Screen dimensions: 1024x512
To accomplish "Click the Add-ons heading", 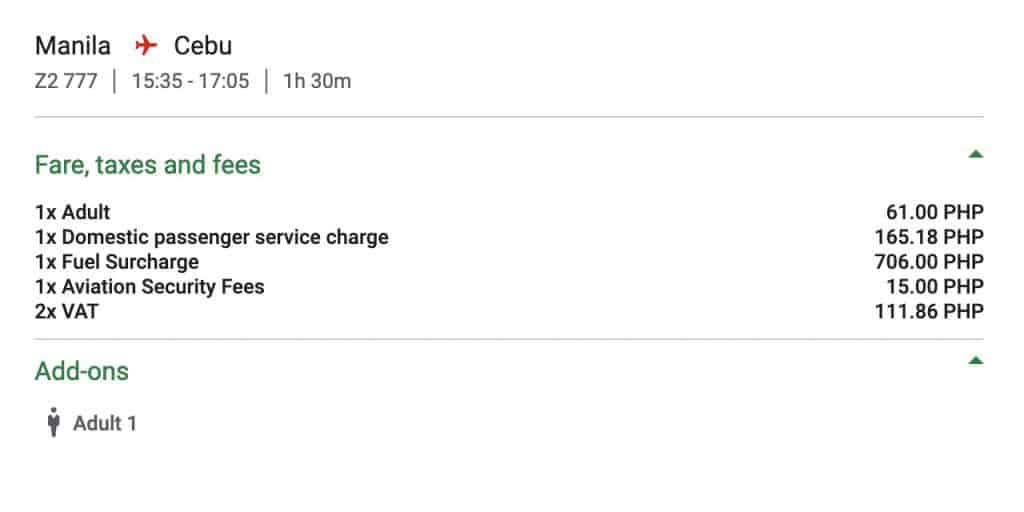I will point(82,371).
